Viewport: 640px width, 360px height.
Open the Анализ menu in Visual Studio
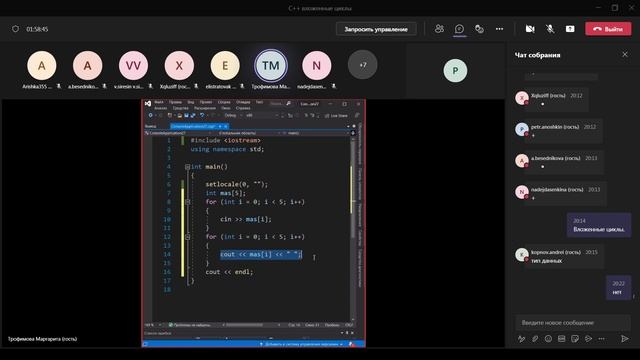tap(160, 108)
